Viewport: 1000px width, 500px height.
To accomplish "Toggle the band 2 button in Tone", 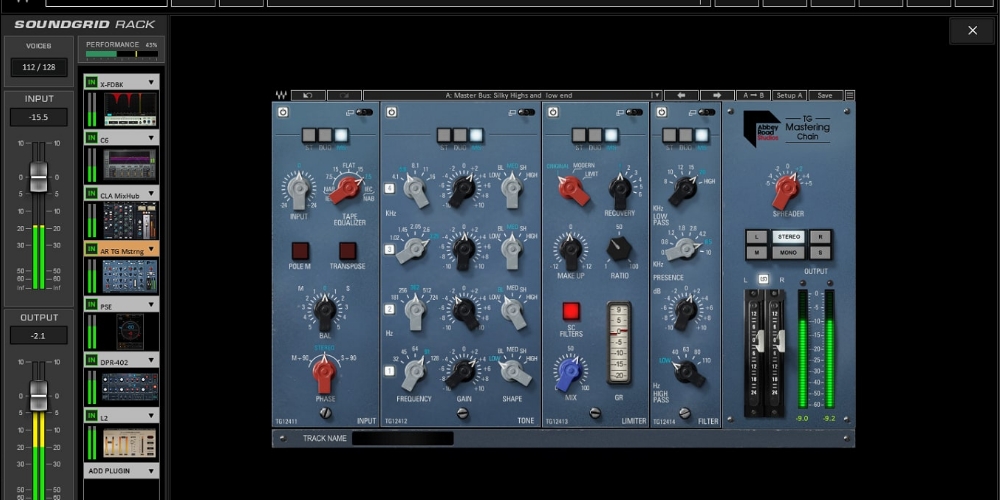I will pyautogui.click(x=390, y=309).
